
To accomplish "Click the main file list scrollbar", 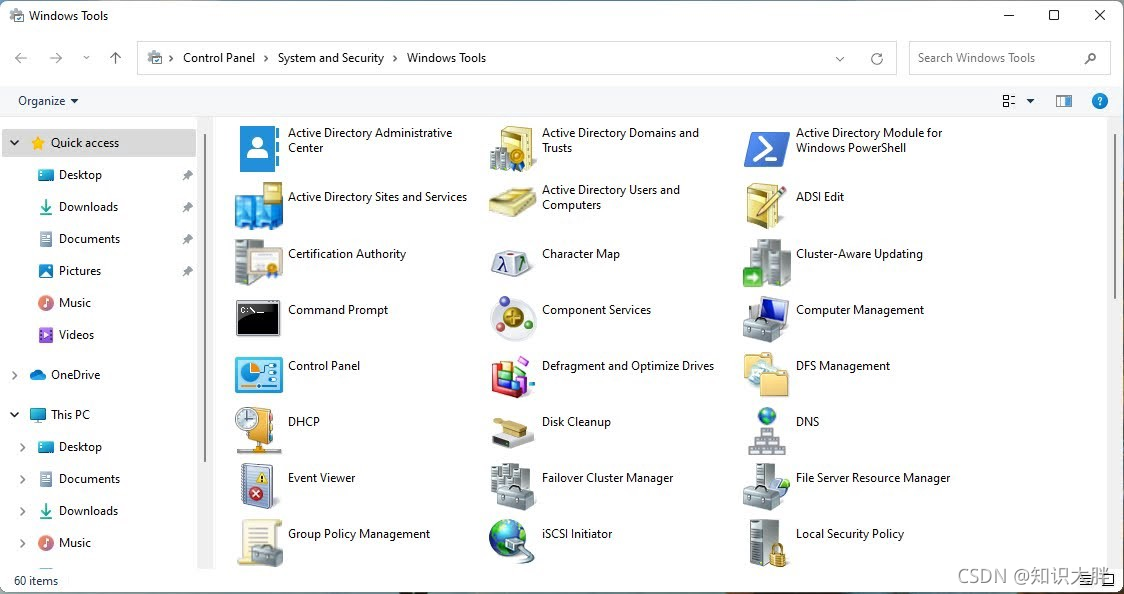I will [x=1115, y=215].
